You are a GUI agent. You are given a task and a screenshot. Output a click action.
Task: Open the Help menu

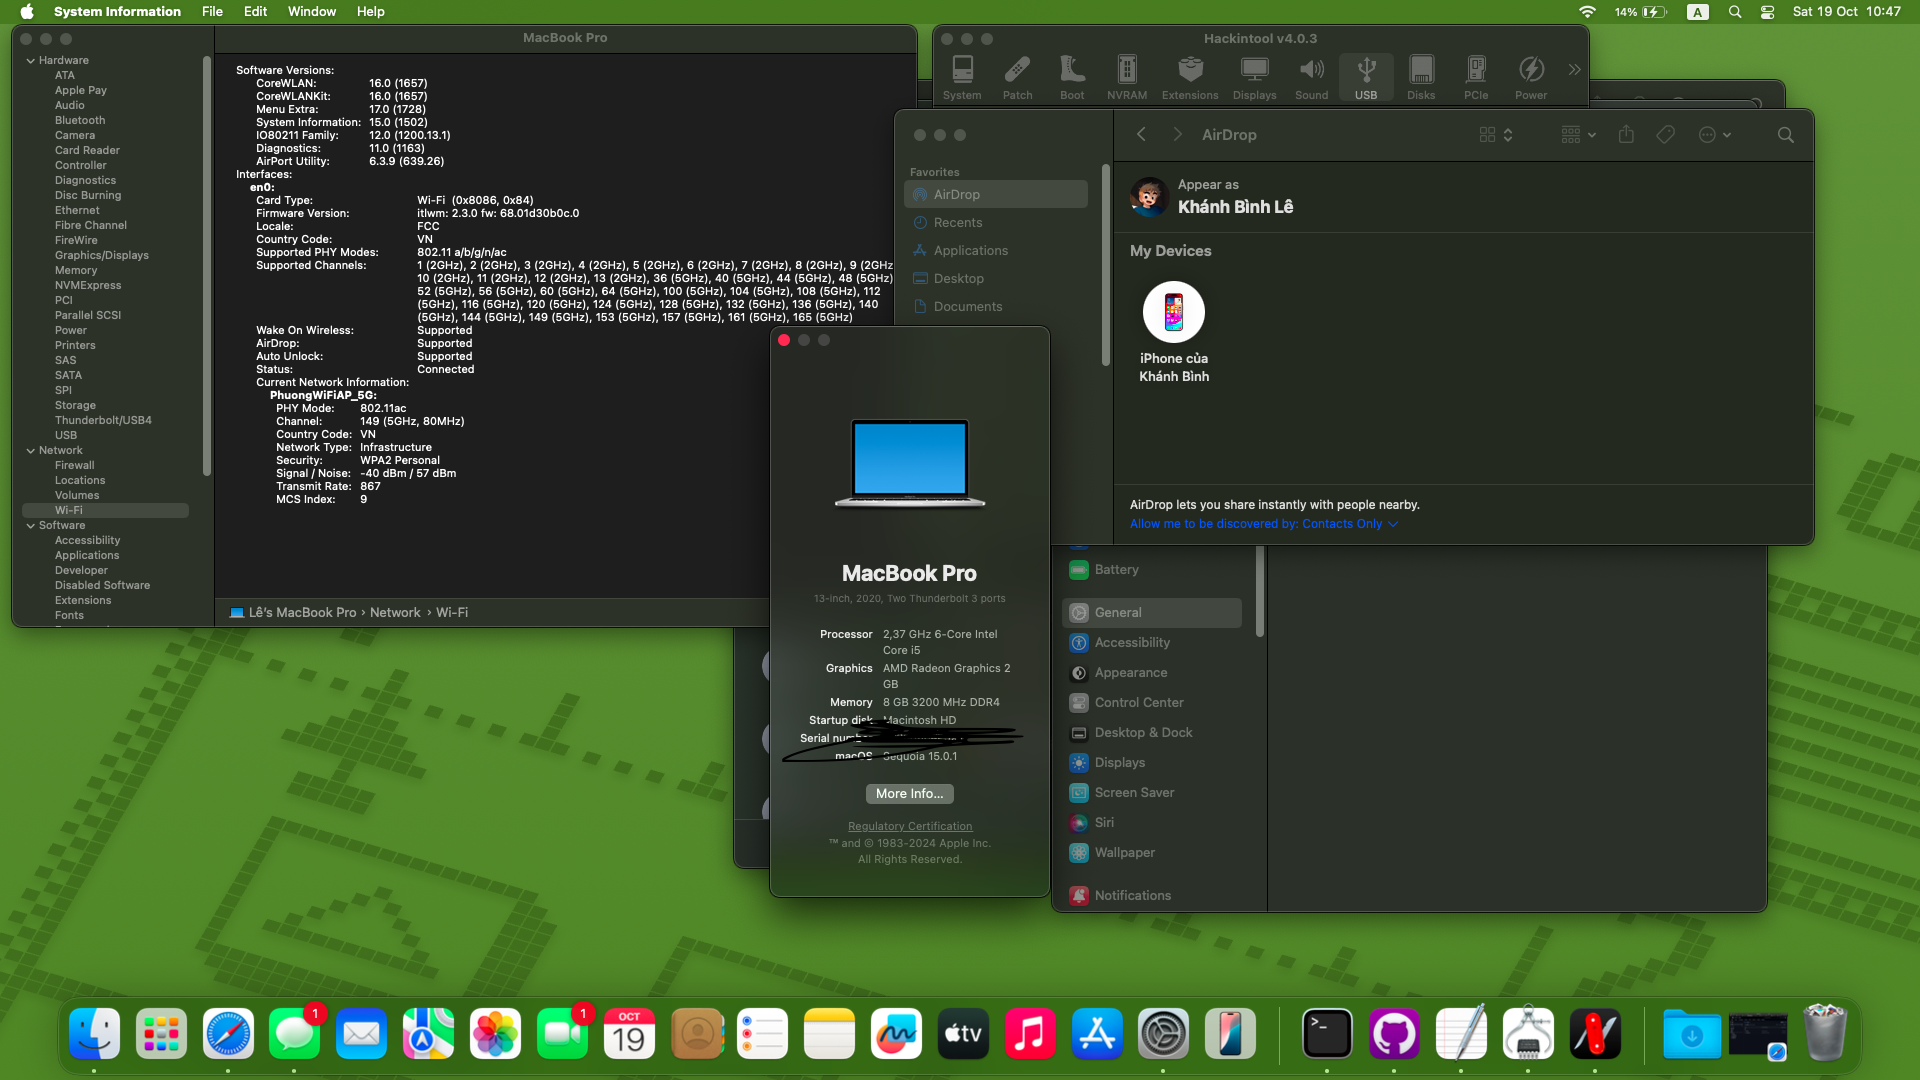(x=370, y=12)
